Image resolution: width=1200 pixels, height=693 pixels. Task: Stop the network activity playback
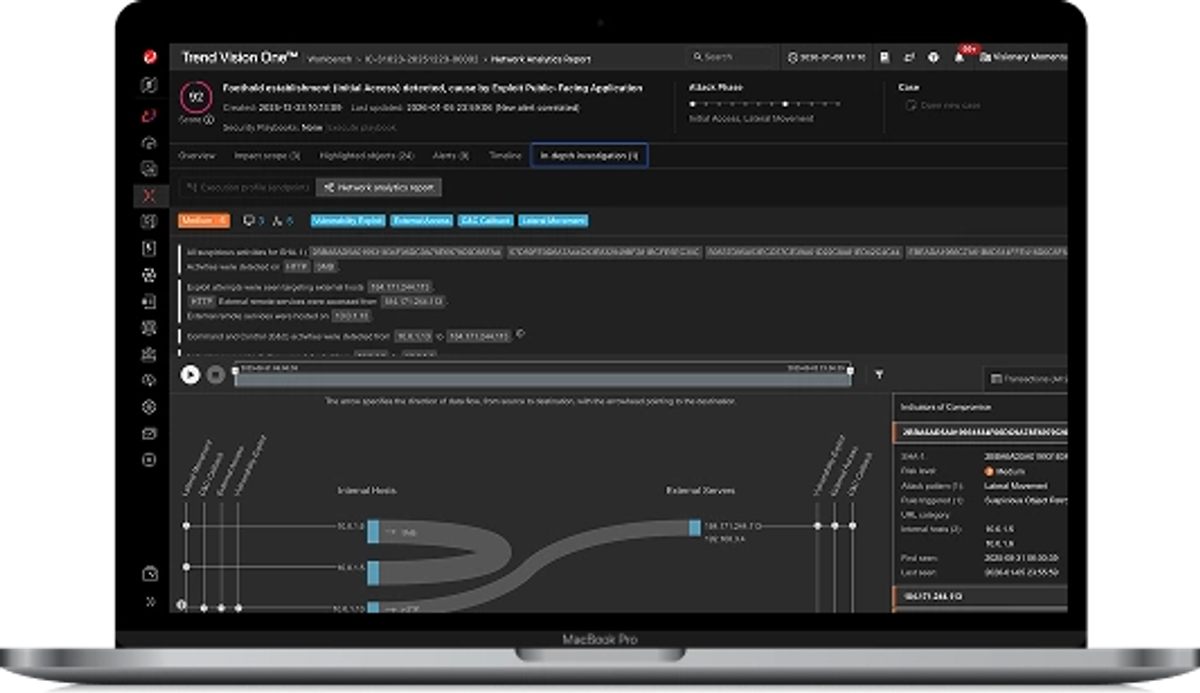pos(215,375)
